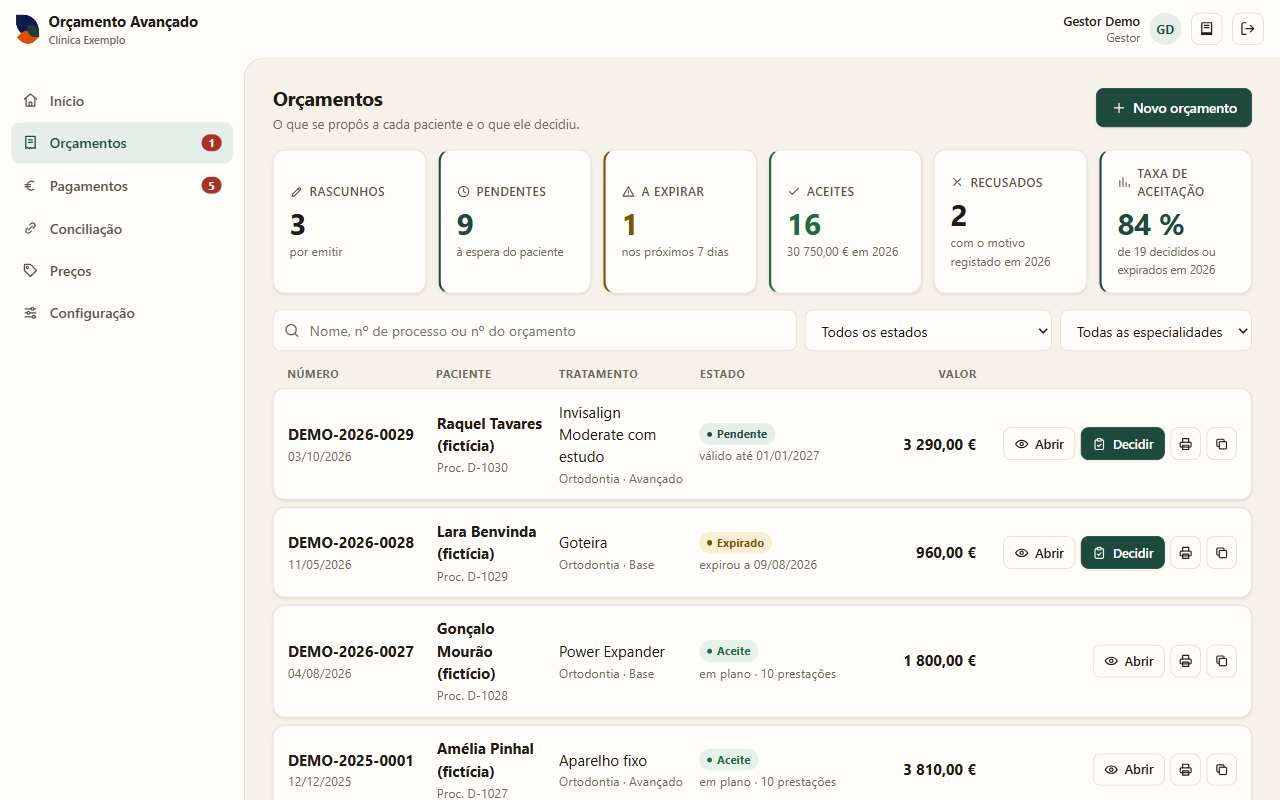Open the Pagamentos section
The width and height of the screenshot is (1280, 800).
pyautogui.click(x=122, y=186)
